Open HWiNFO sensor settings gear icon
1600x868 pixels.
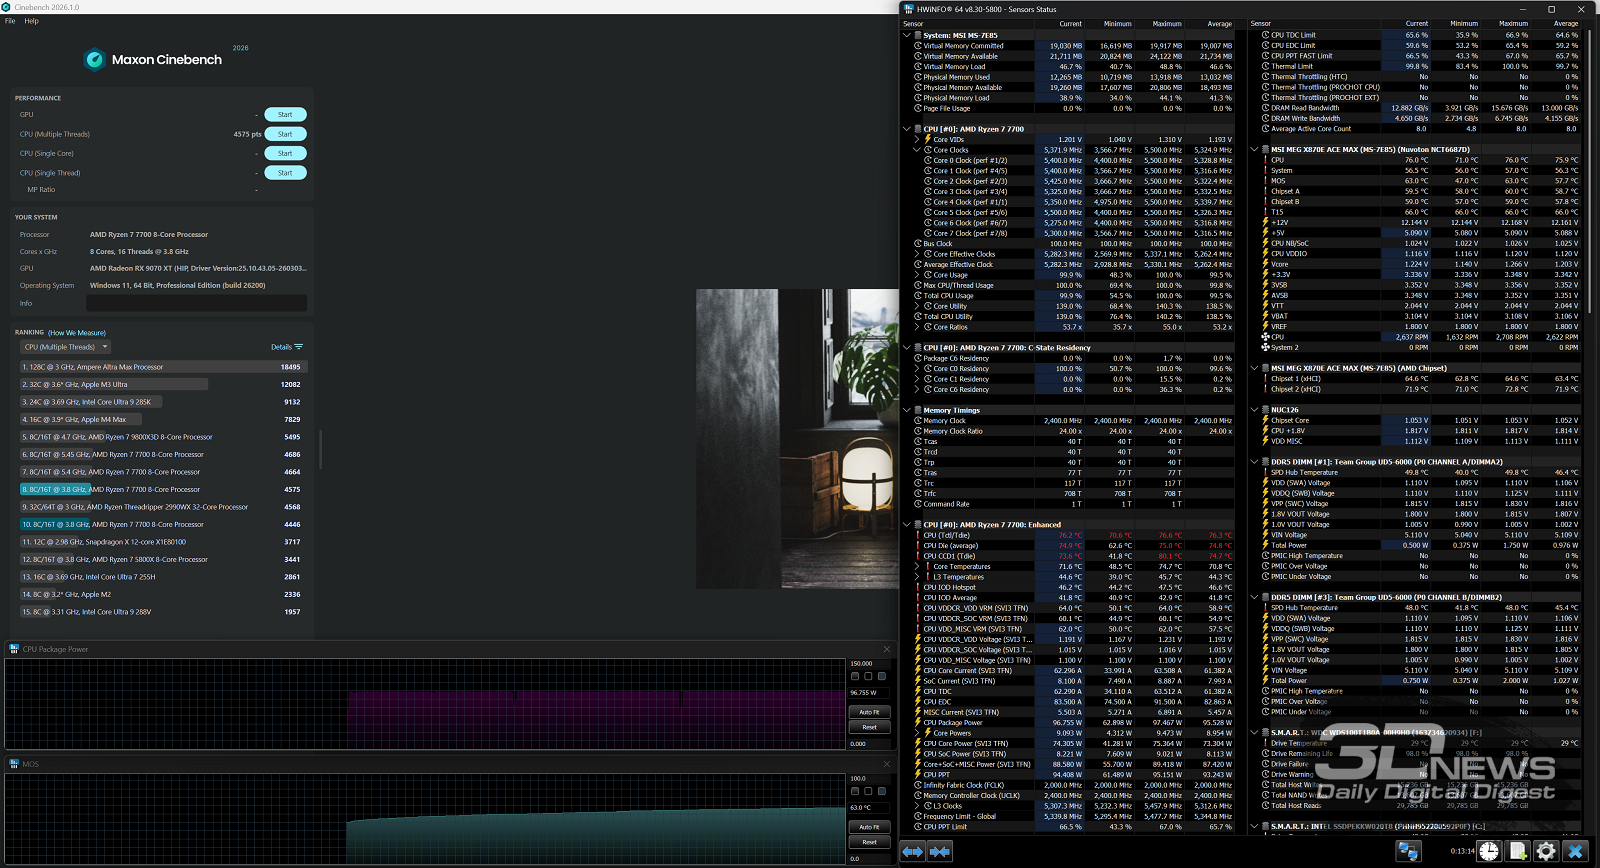point(1546,851)
